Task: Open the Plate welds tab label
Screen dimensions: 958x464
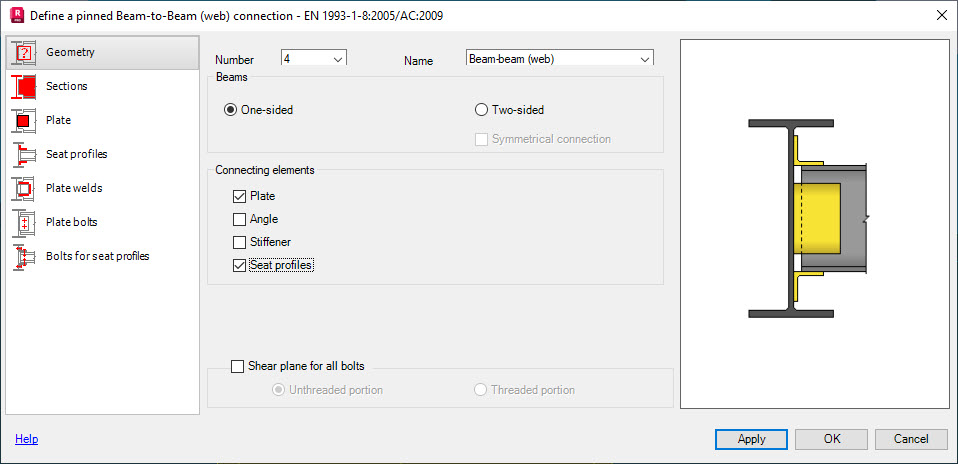Action: pyautogui.click(x=74, y=188)
